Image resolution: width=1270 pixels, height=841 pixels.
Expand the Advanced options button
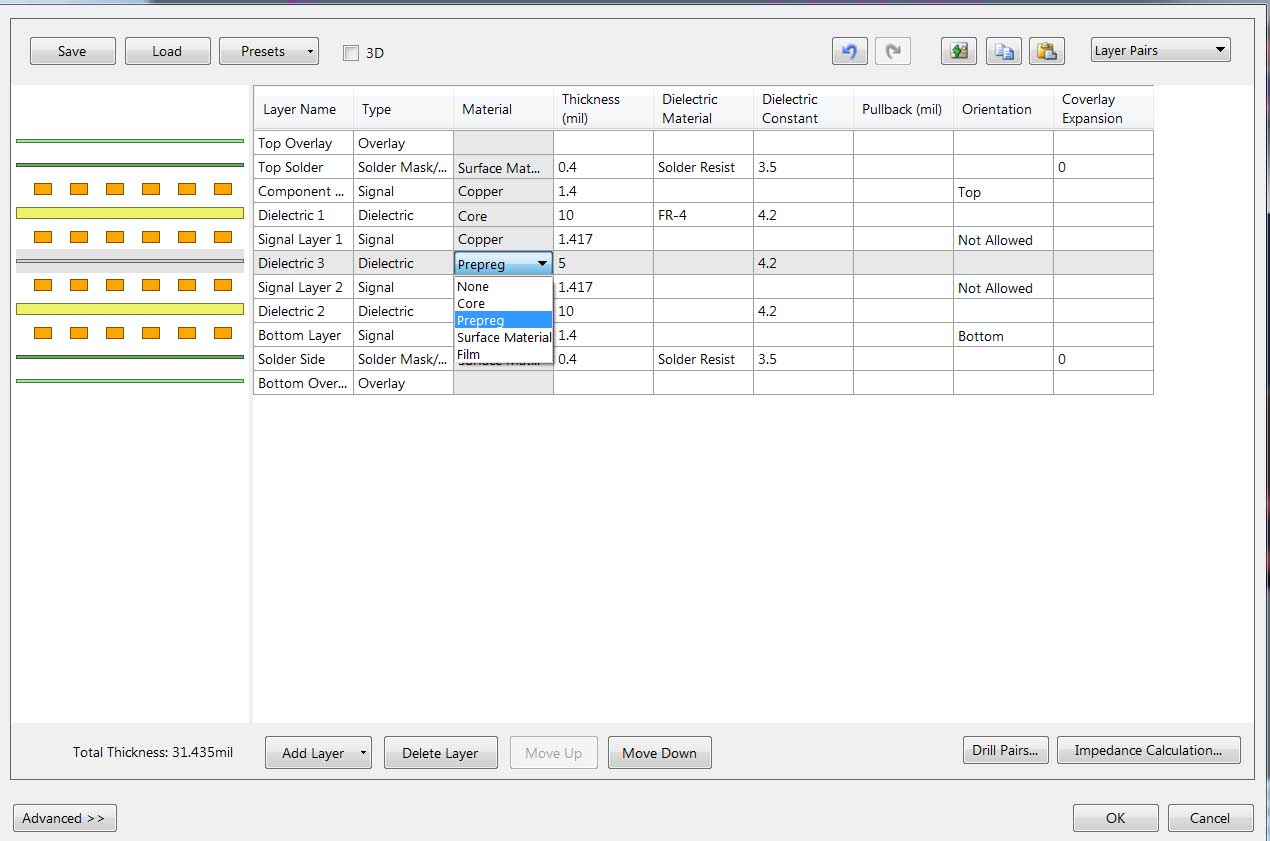[x=64, y=818]
